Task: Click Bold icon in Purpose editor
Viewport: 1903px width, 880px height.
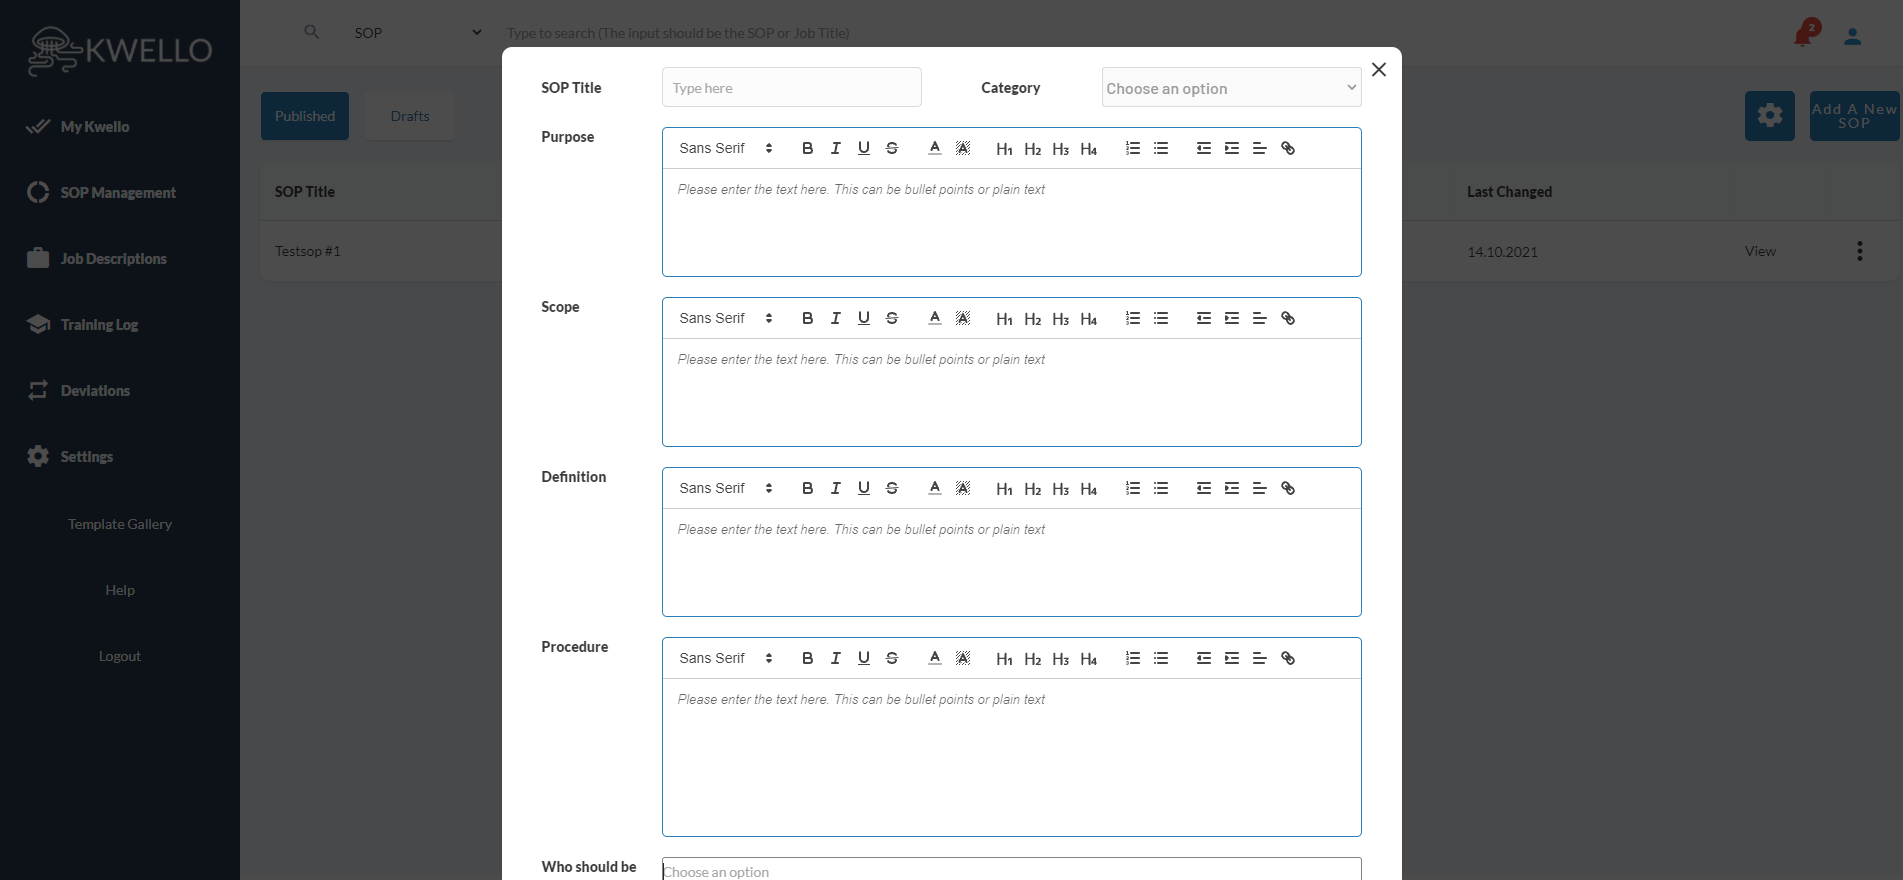Action: pyautogui.click(x=807, y=148)
